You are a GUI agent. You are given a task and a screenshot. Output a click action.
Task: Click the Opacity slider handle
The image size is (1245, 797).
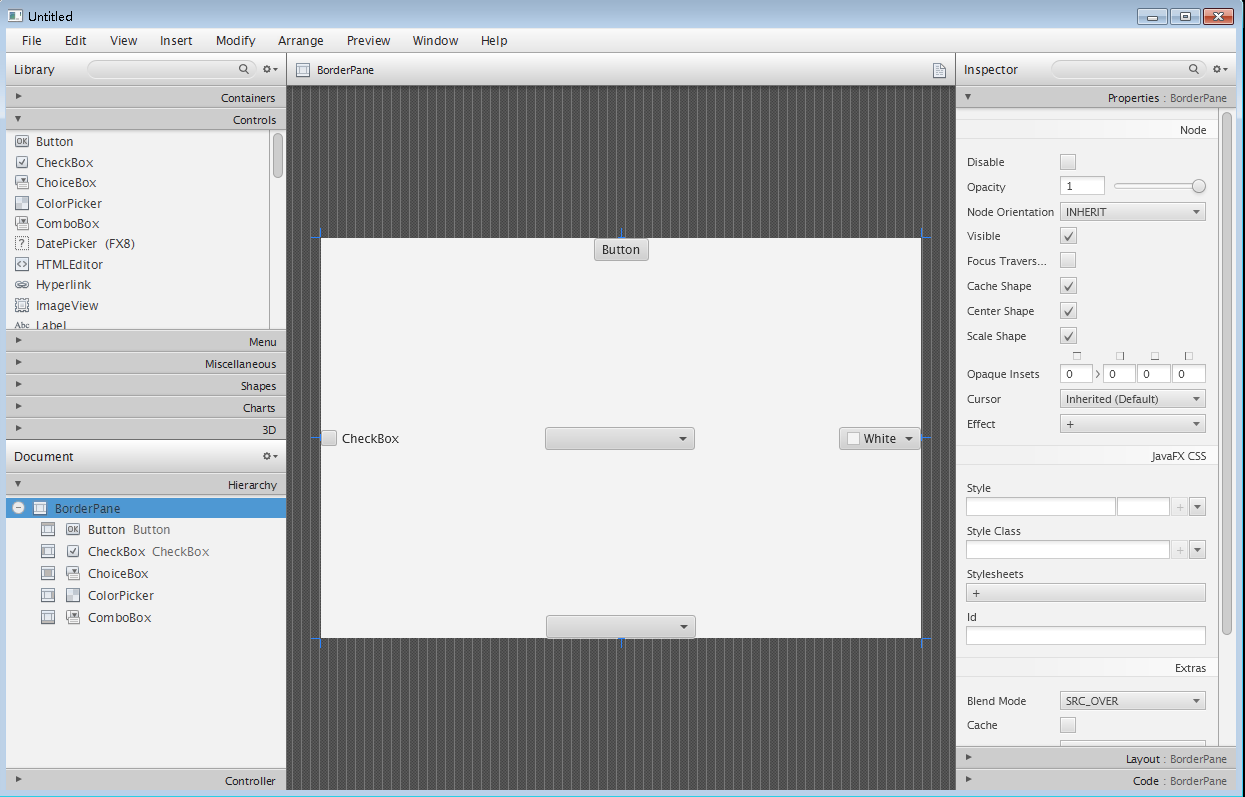click(x=1199, y=186)
